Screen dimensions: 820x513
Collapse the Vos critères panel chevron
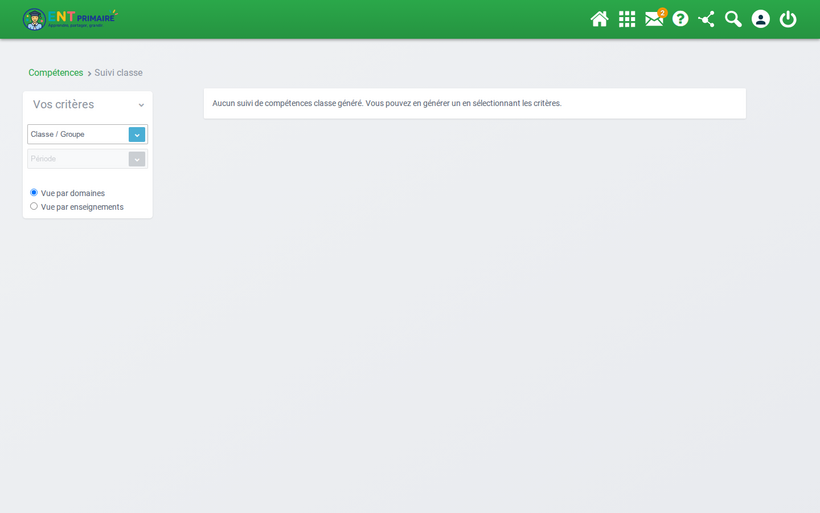[141, 105]
